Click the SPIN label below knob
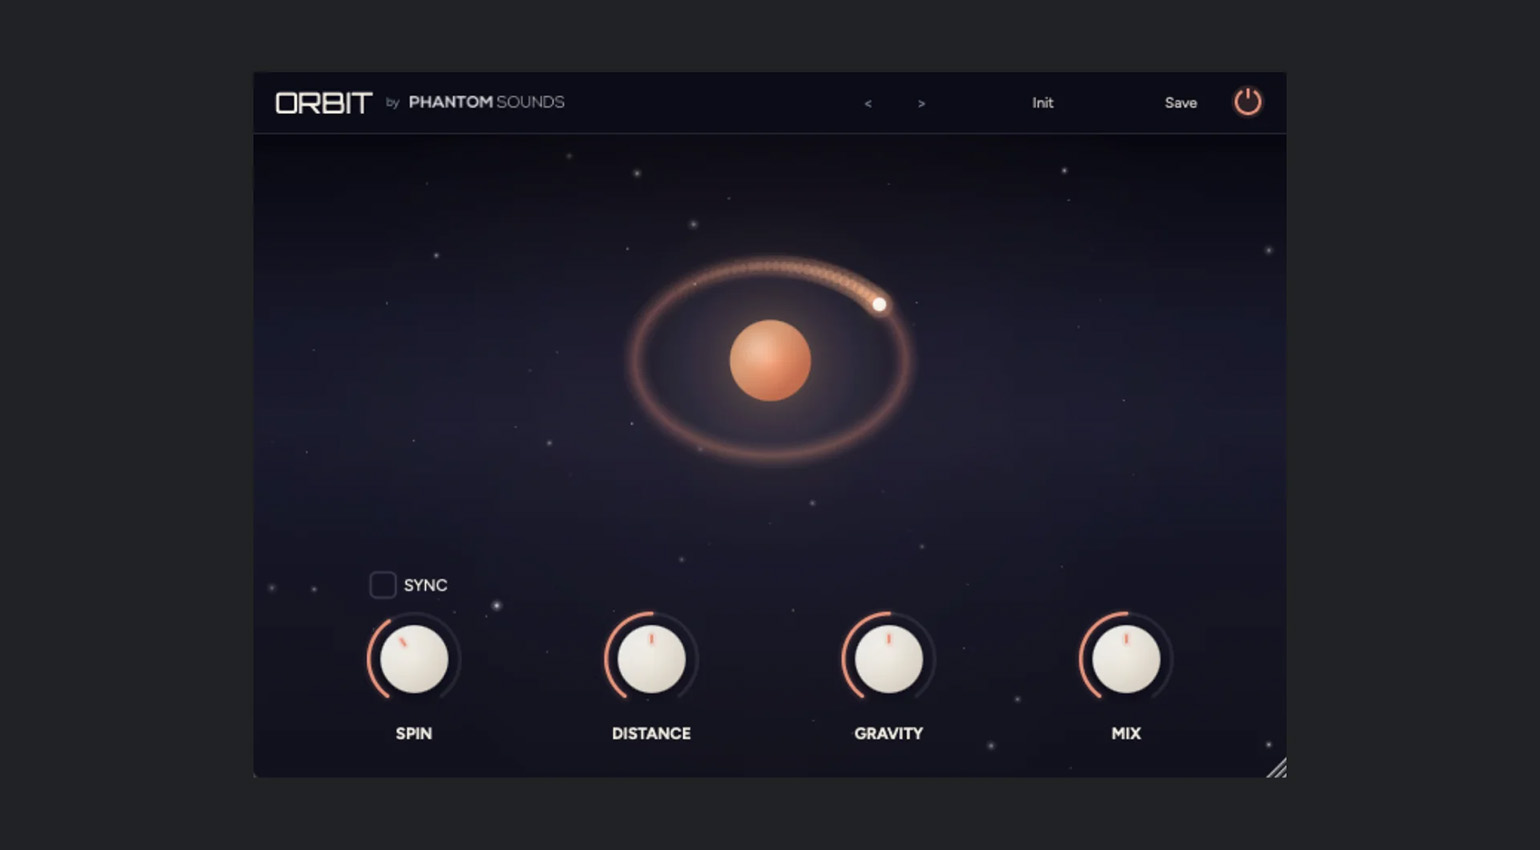 pos(414,733)
